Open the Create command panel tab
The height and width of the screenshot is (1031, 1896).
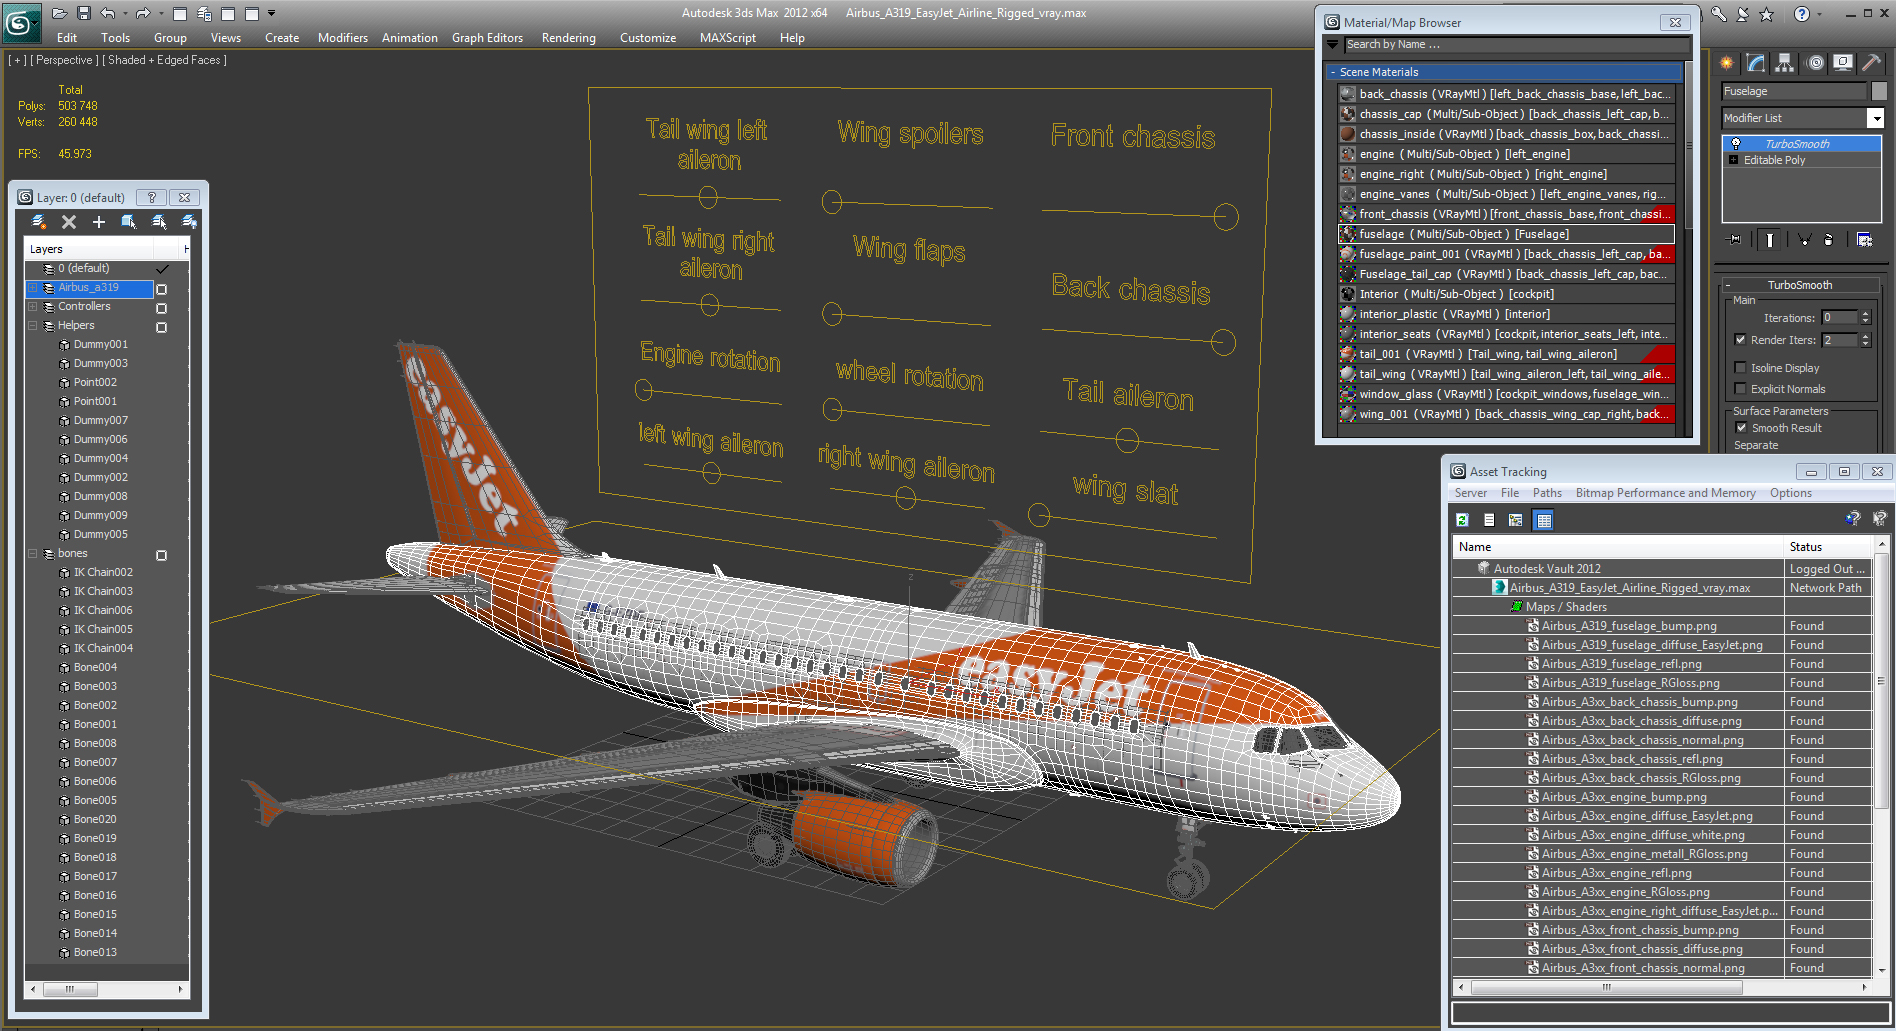1727,63
